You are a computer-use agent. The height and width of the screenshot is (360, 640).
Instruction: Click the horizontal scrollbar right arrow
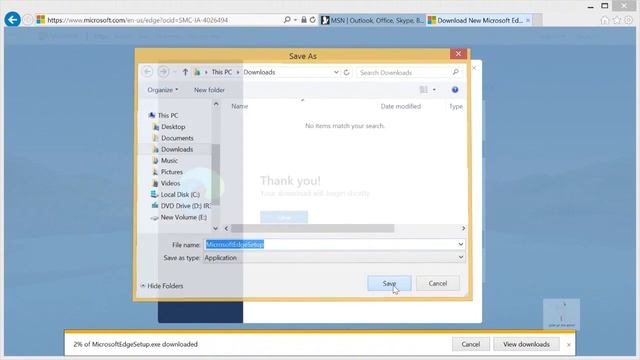pos(463,229)
